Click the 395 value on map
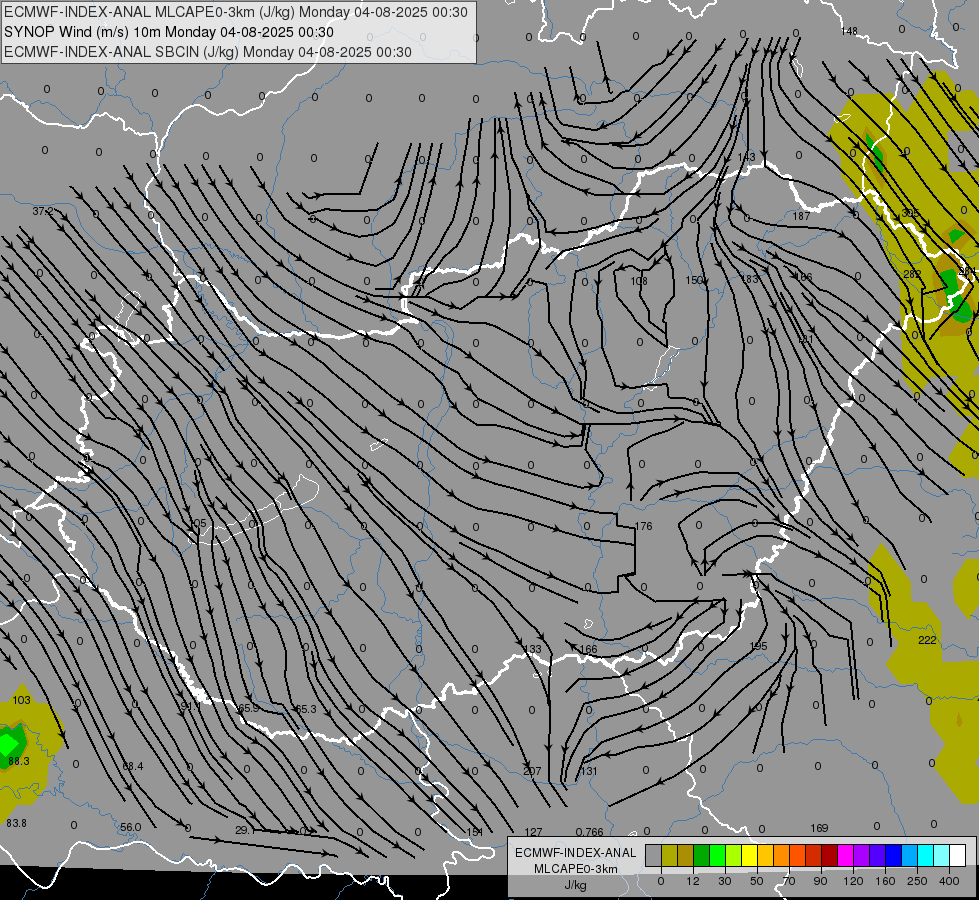This screenshot has width=979, height=900. tap(910, 213)
